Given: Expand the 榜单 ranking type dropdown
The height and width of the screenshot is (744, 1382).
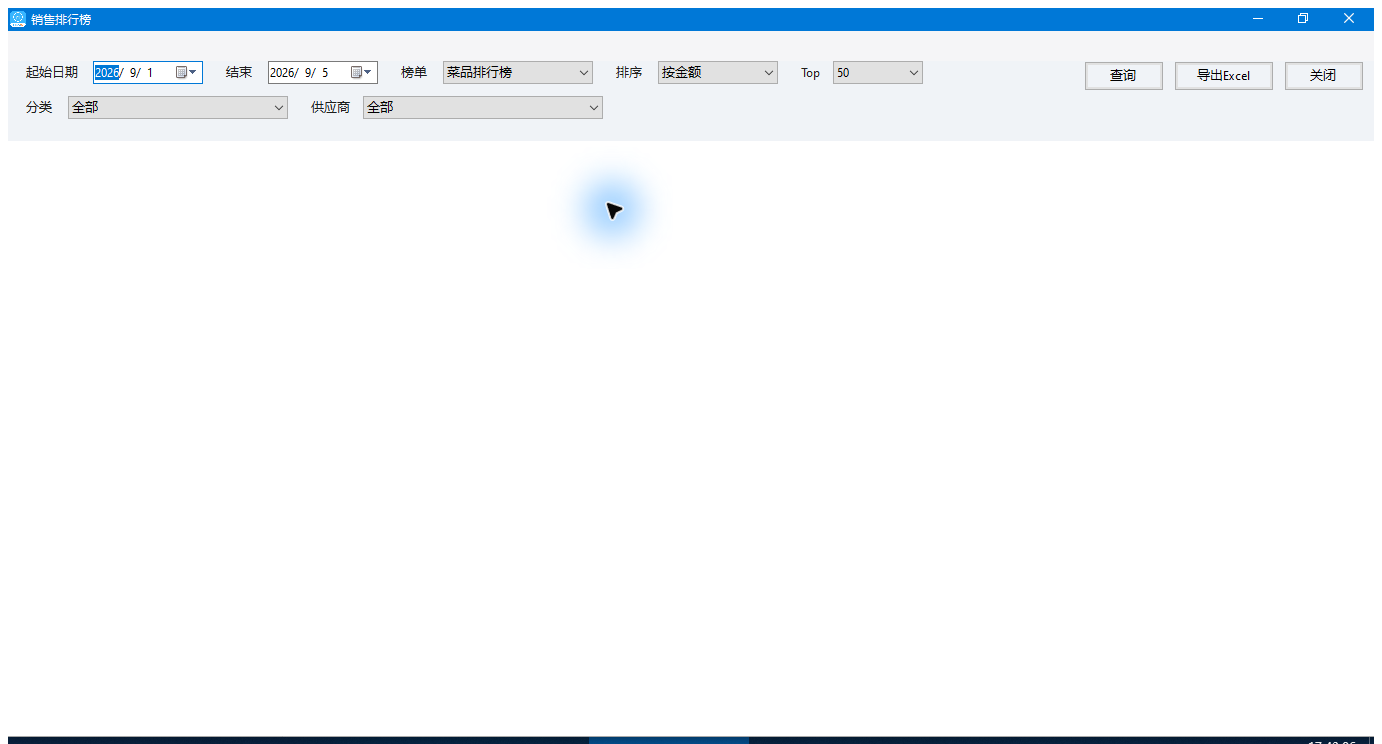Looking at the screenshot, I should click(518, 72).
